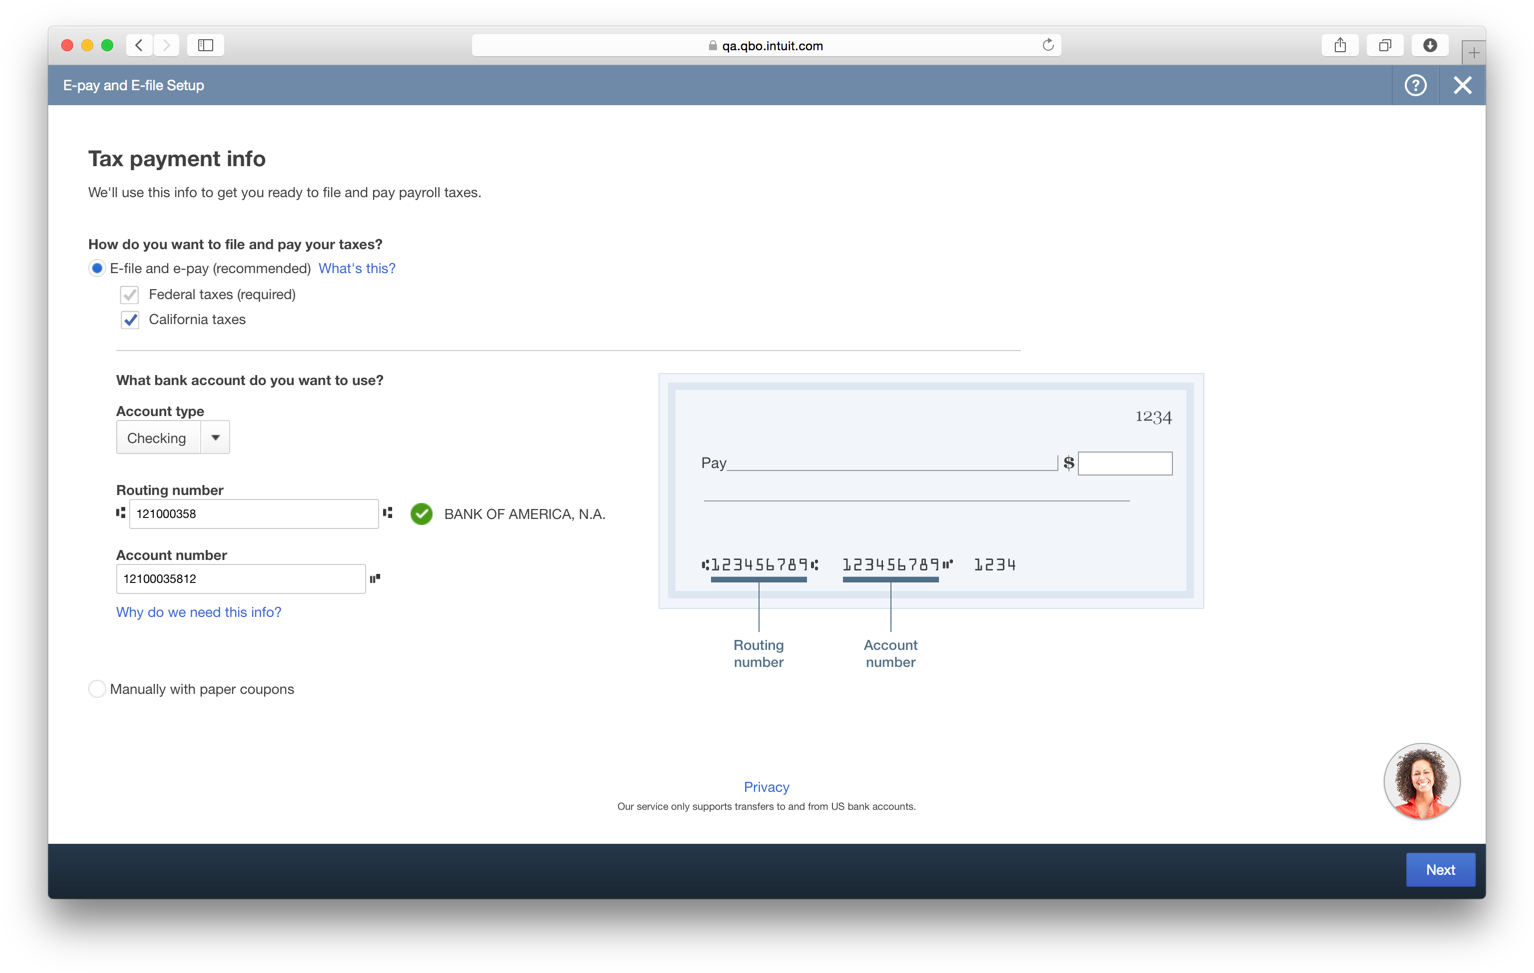This screenshot has width=1534, height=973.
Task: Open the Safari share icon
Action: (1340, 45)
